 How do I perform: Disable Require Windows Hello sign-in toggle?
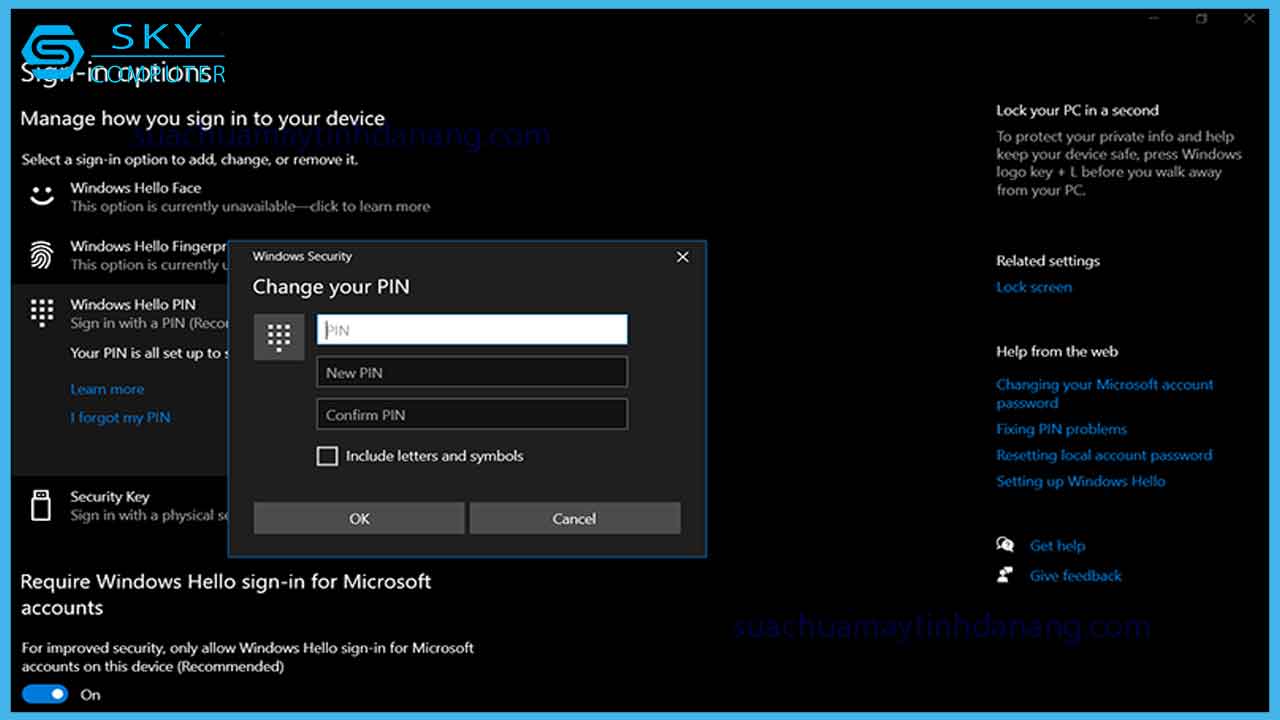tap(45, 694)
